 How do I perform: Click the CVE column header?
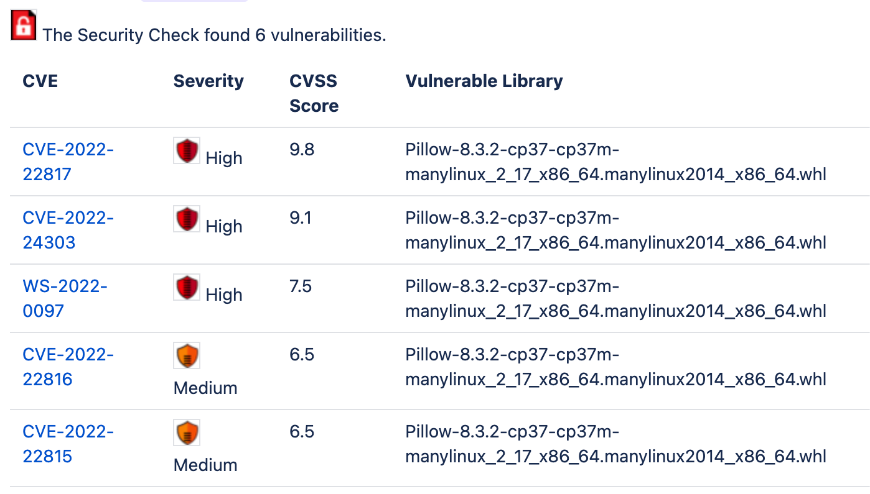point(40,81)
